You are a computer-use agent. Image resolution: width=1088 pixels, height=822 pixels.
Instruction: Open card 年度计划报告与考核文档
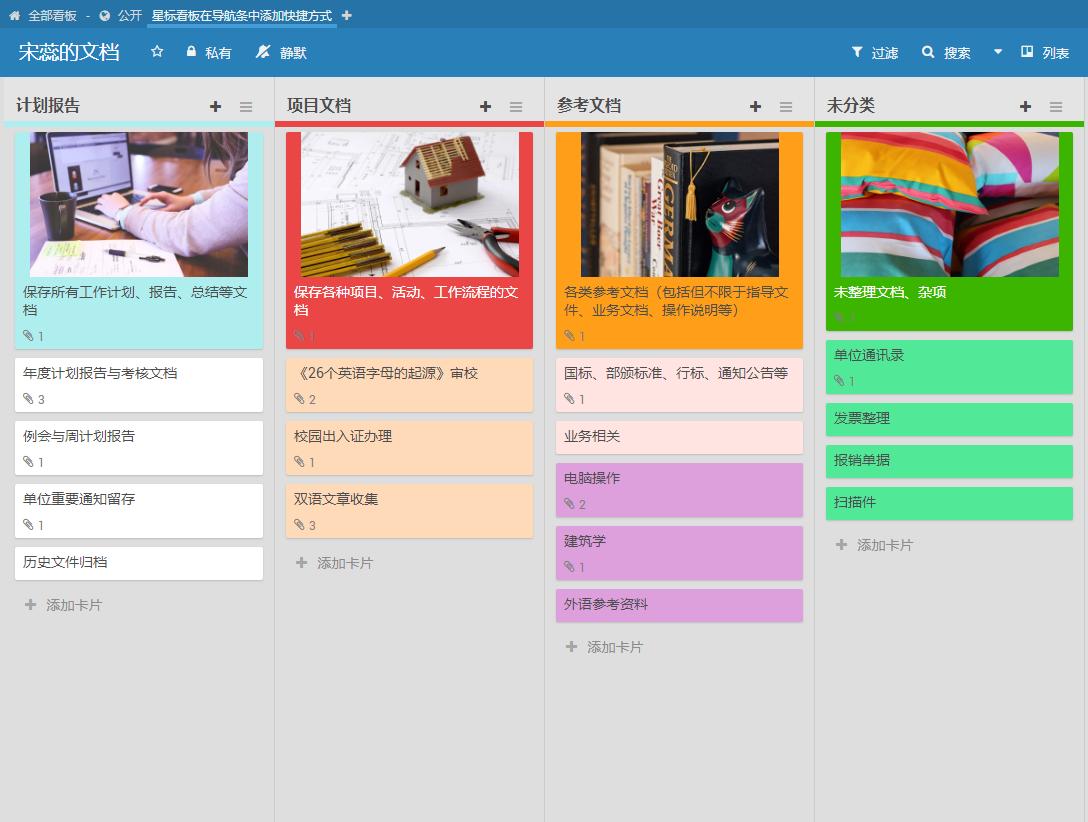(139, 385)
